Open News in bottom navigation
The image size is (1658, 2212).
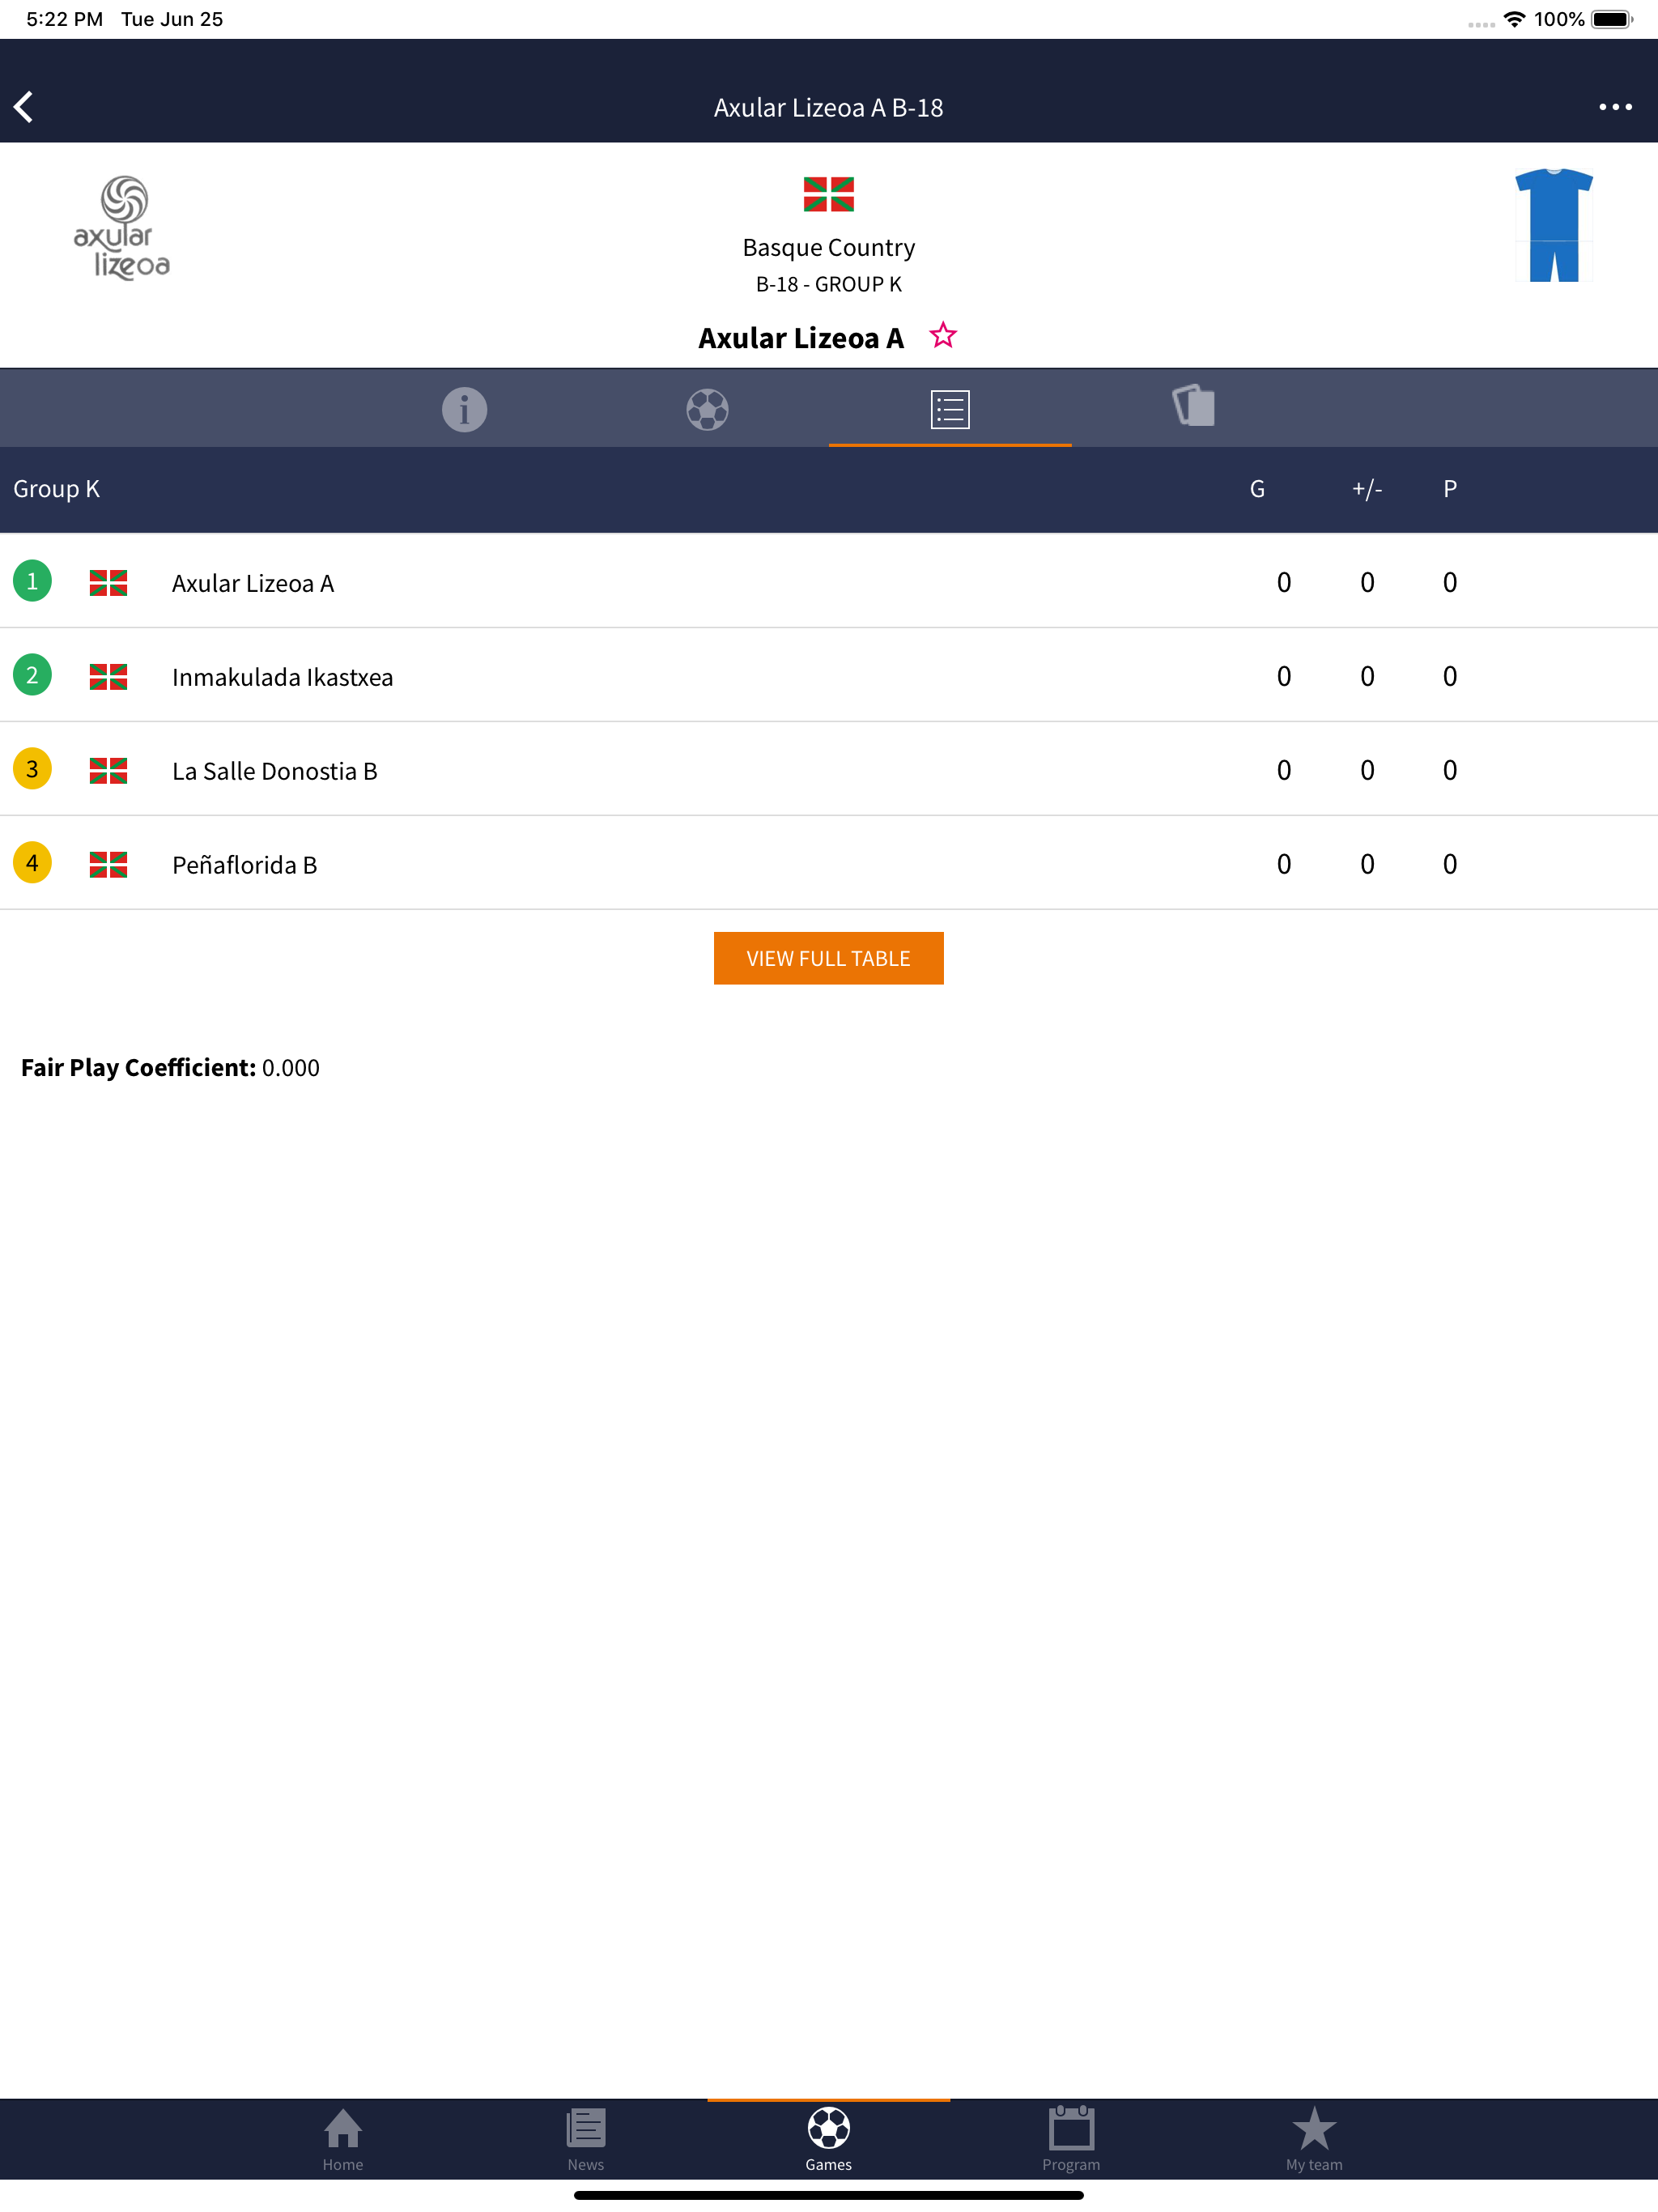pos(585,2139)
